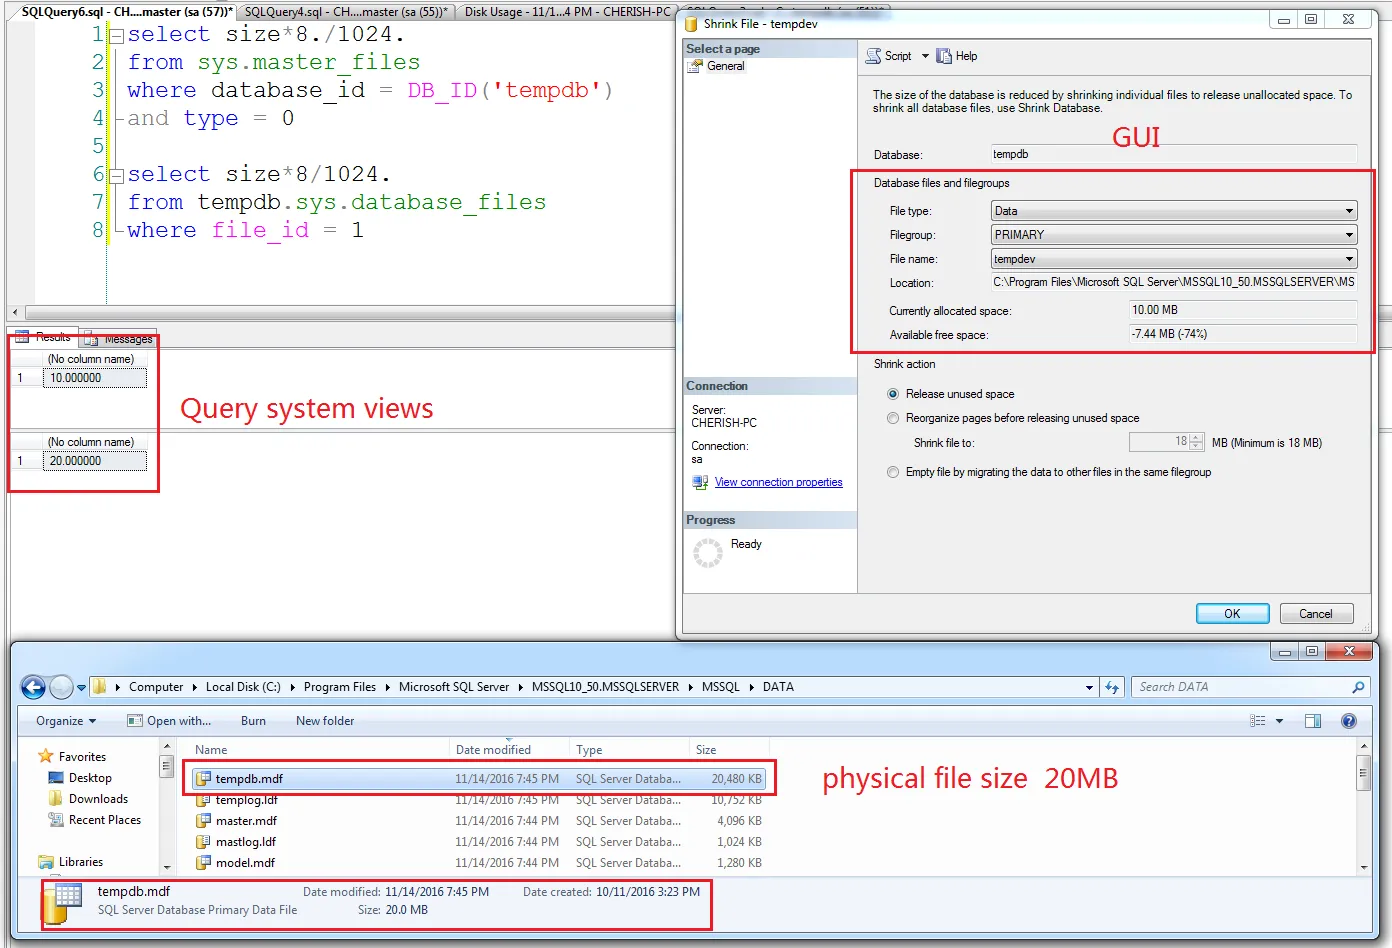Click the Script icon in Shrink File toolbar

873,56
